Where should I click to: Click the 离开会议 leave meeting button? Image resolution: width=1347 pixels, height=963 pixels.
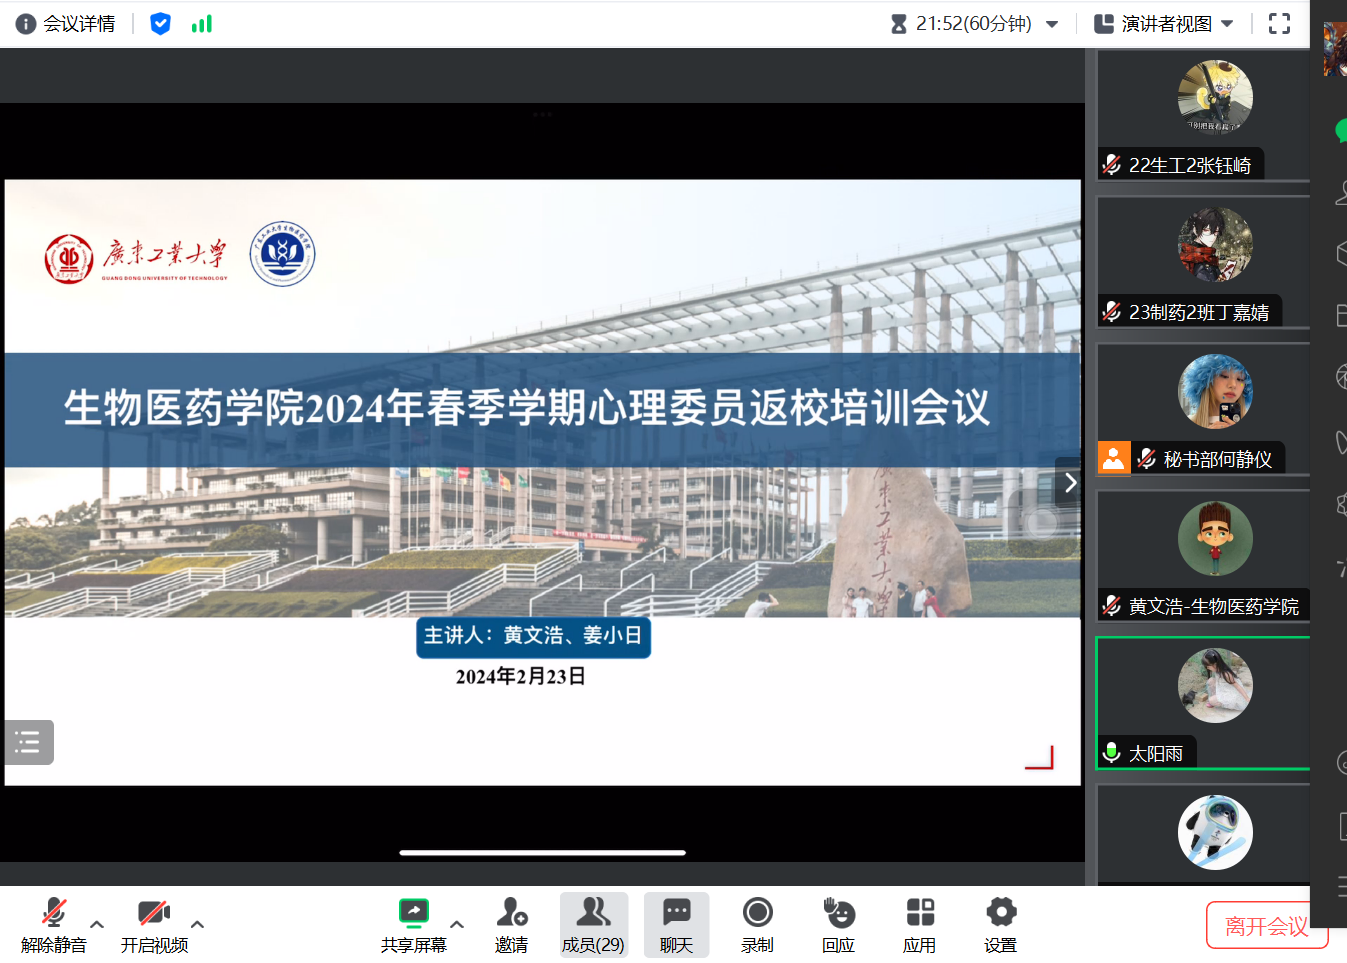[1265, 926]
